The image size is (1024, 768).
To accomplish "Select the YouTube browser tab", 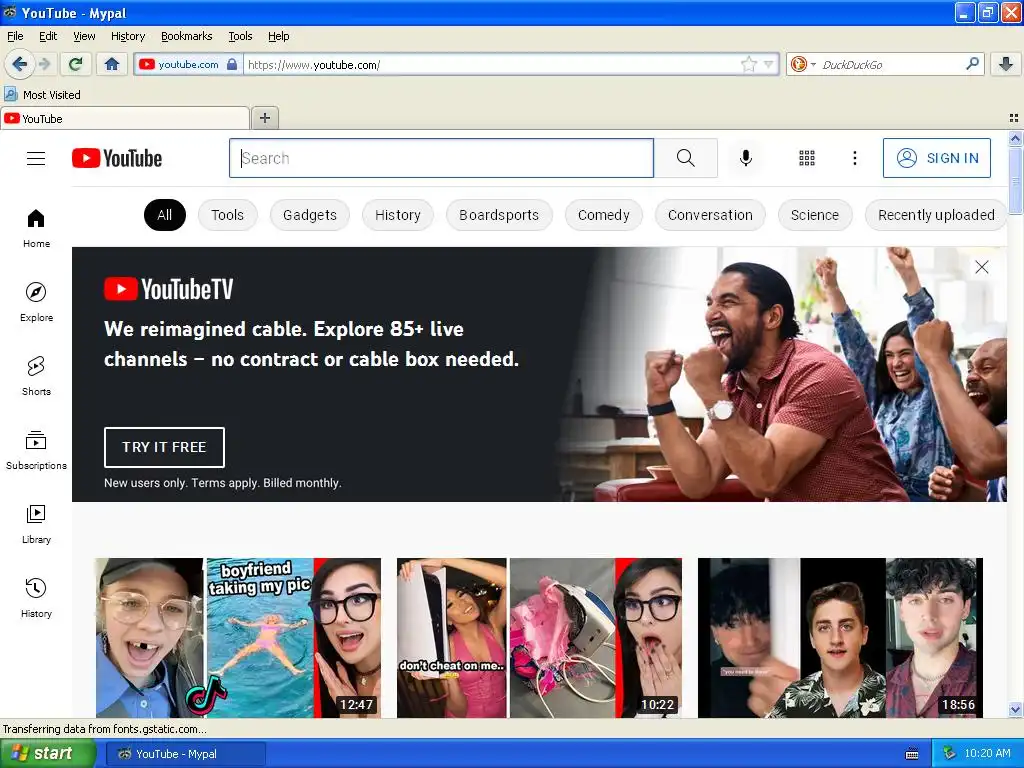I will click(x=124, y=118).
